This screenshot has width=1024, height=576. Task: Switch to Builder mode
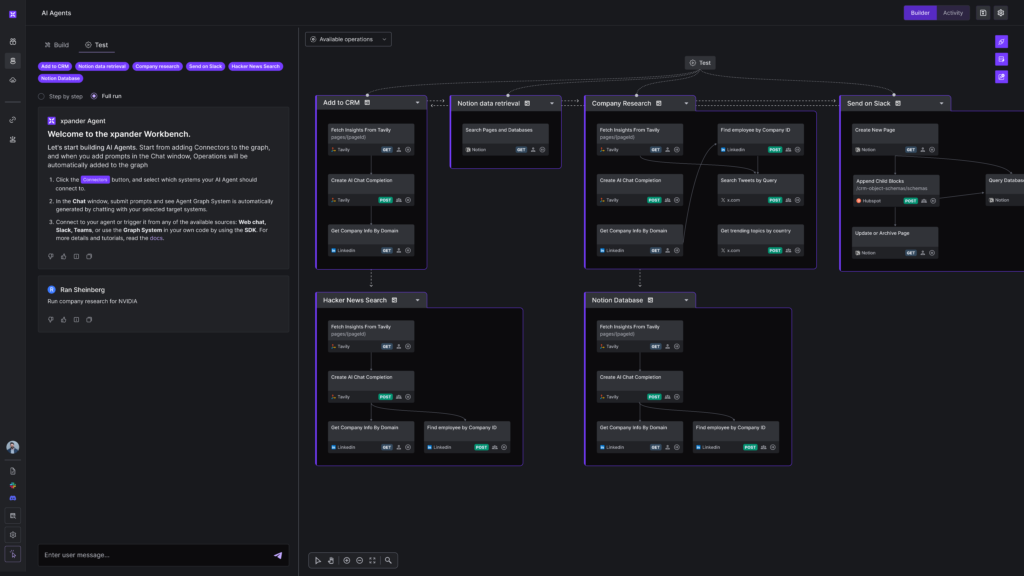[x=920, y=13]
